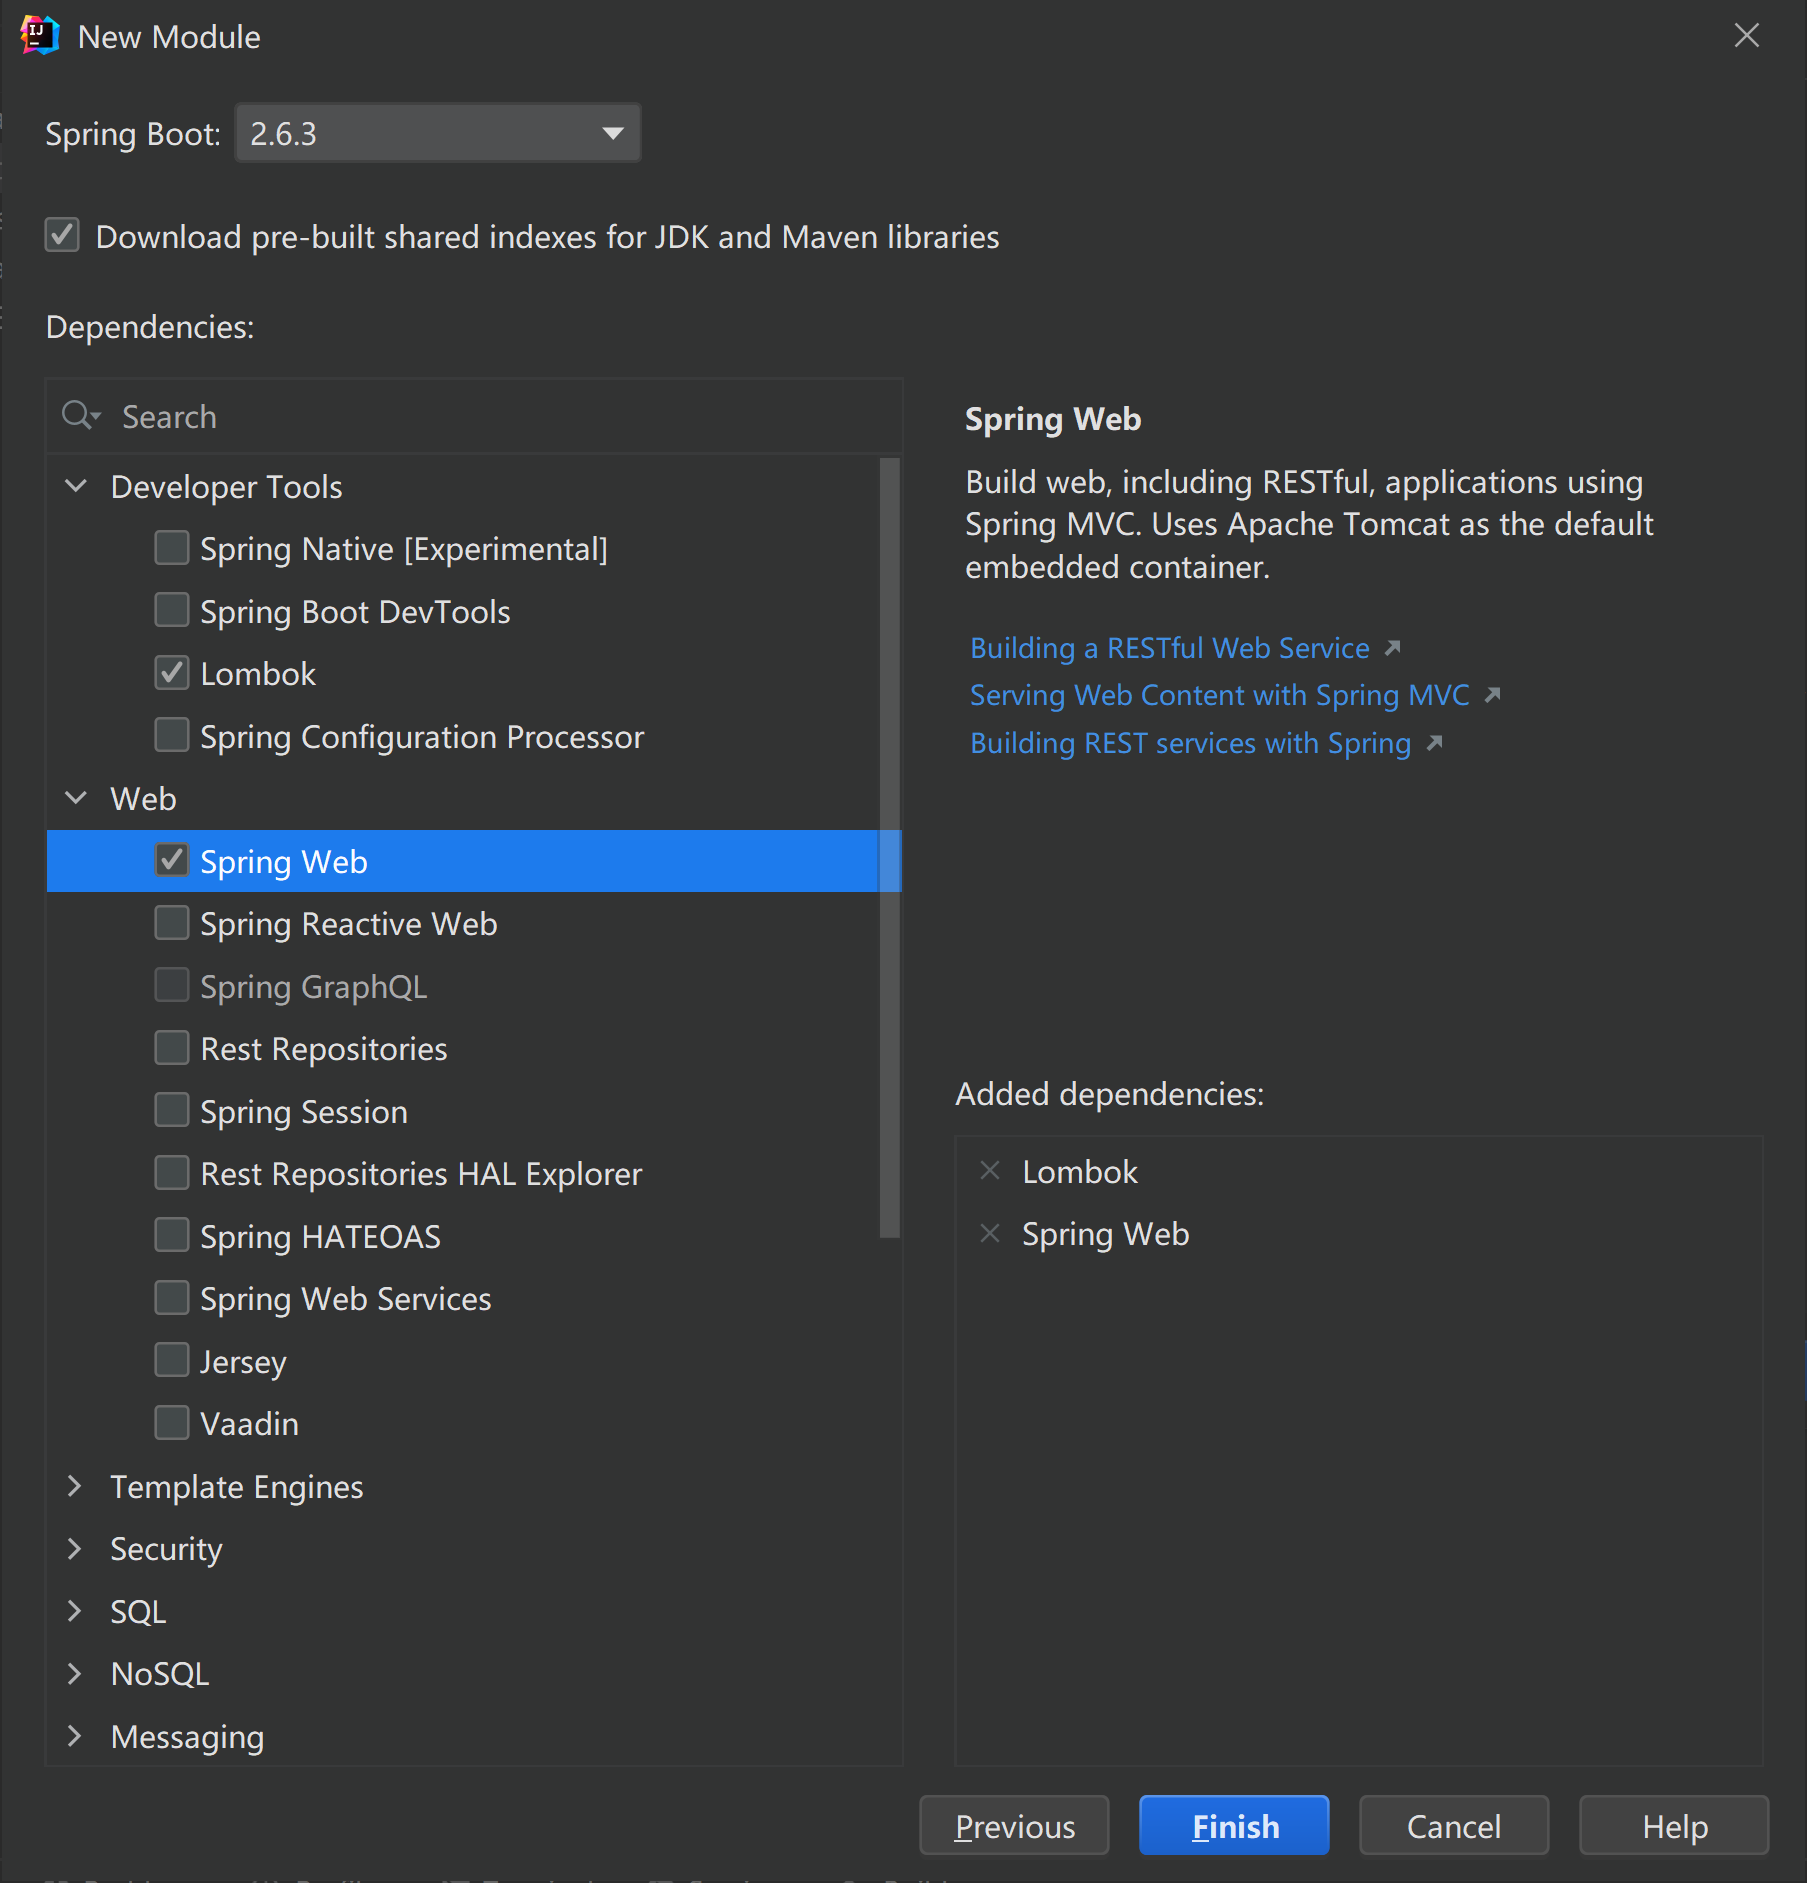Open Serving Web Content with Spring MVC link

click(x=1219, y=695)
